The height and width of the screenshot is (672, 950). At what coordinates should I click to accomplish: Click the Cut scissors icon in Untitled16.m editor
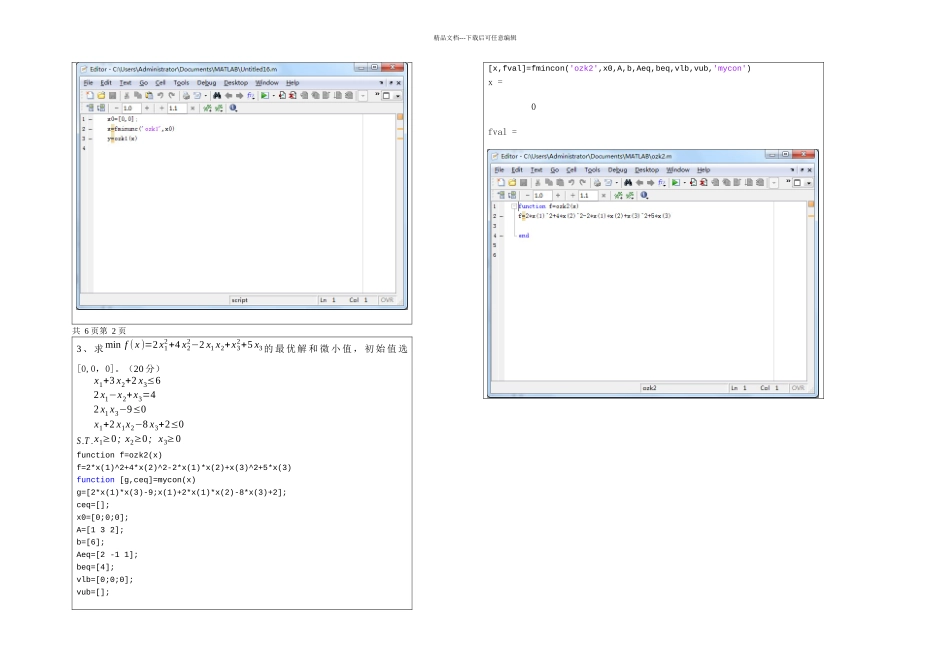(126, 96)
